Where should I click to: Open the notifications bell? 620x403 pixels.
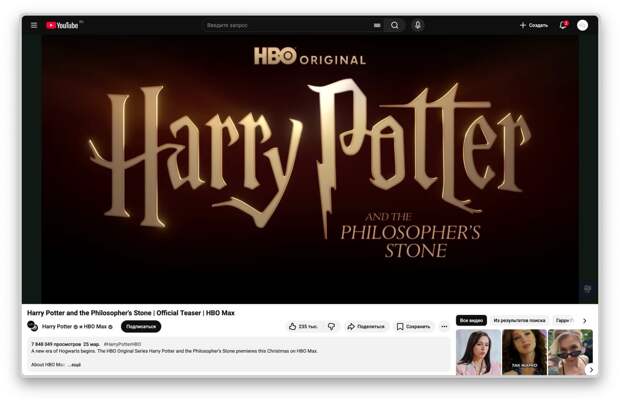563,25
